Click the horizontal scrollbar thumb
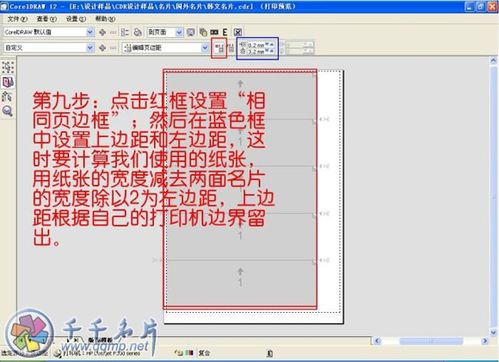 (431, 341)
